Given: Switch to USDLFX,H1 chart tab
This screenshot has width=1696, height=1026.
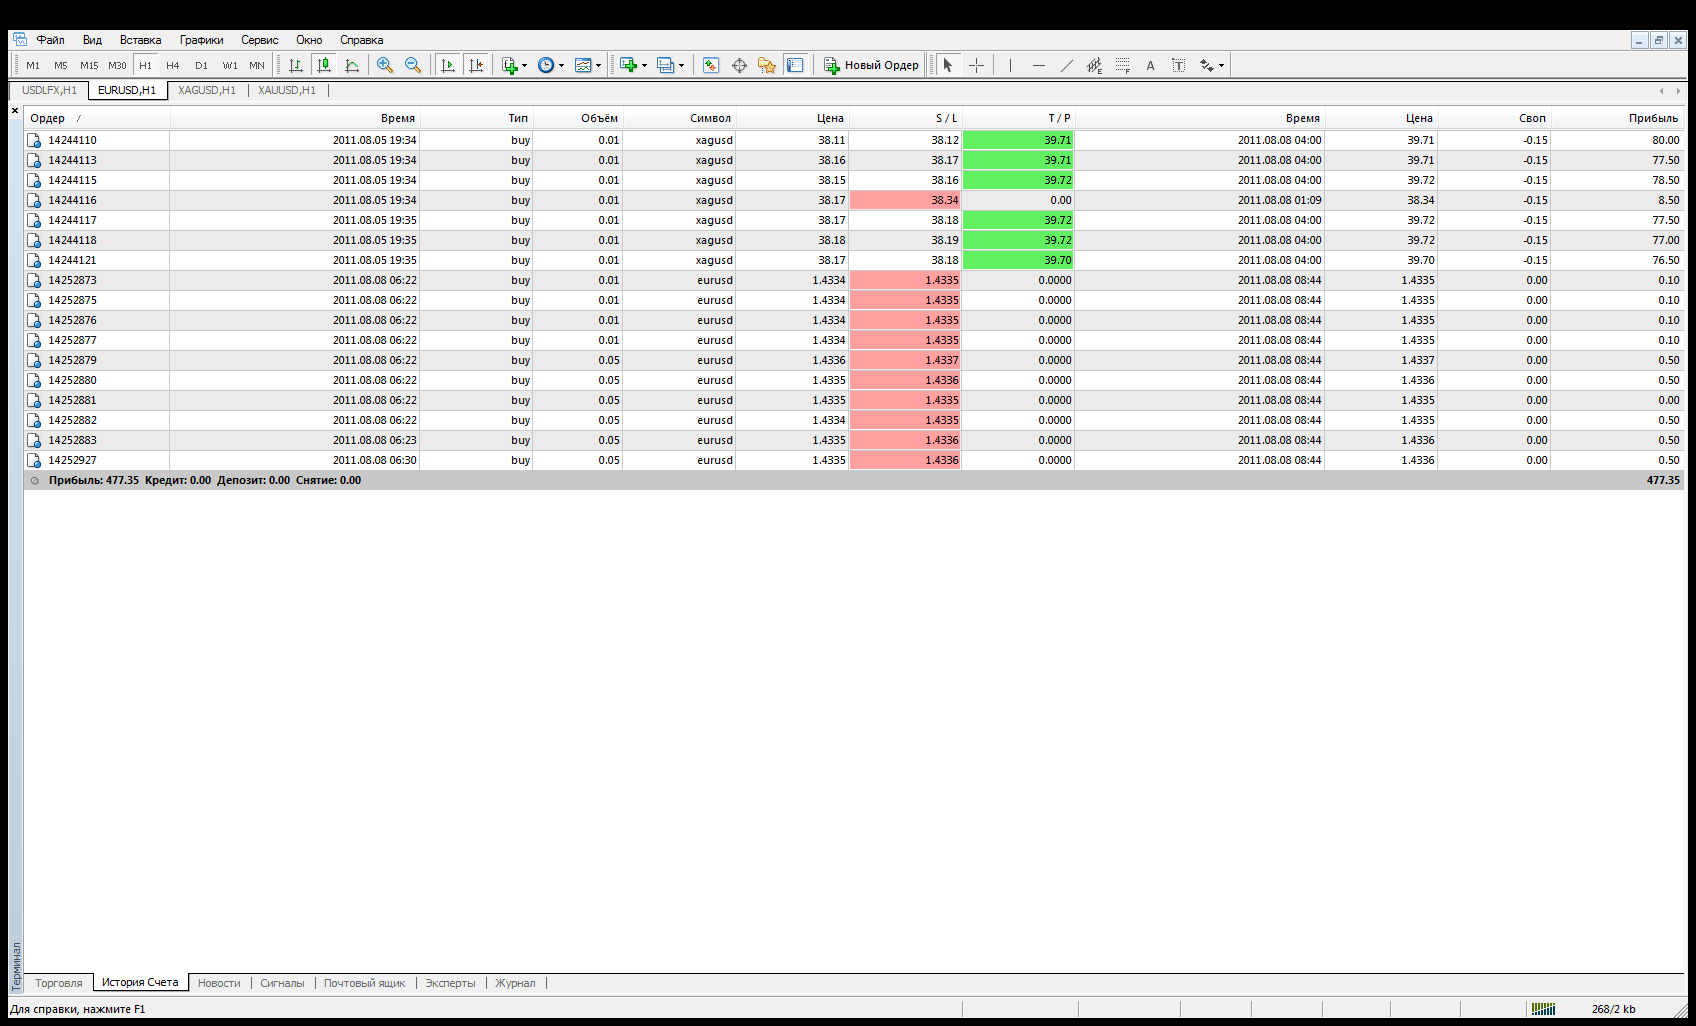Looking at the screenshot, I should point(50,90).
